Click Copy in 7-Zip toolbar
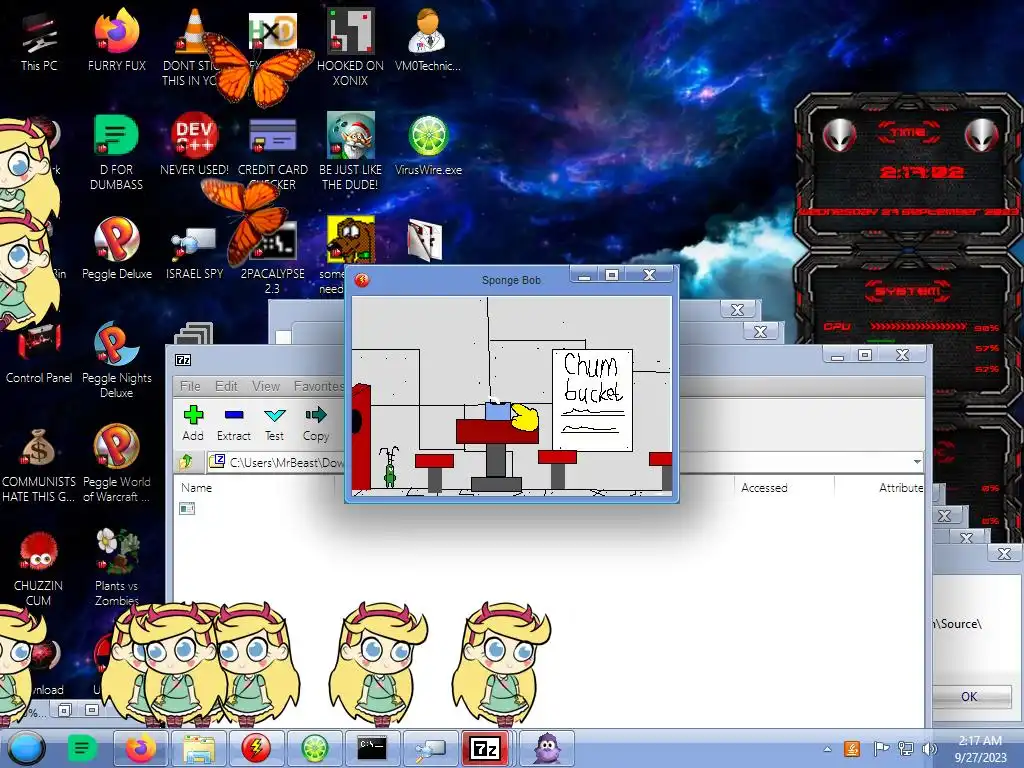 315,423
